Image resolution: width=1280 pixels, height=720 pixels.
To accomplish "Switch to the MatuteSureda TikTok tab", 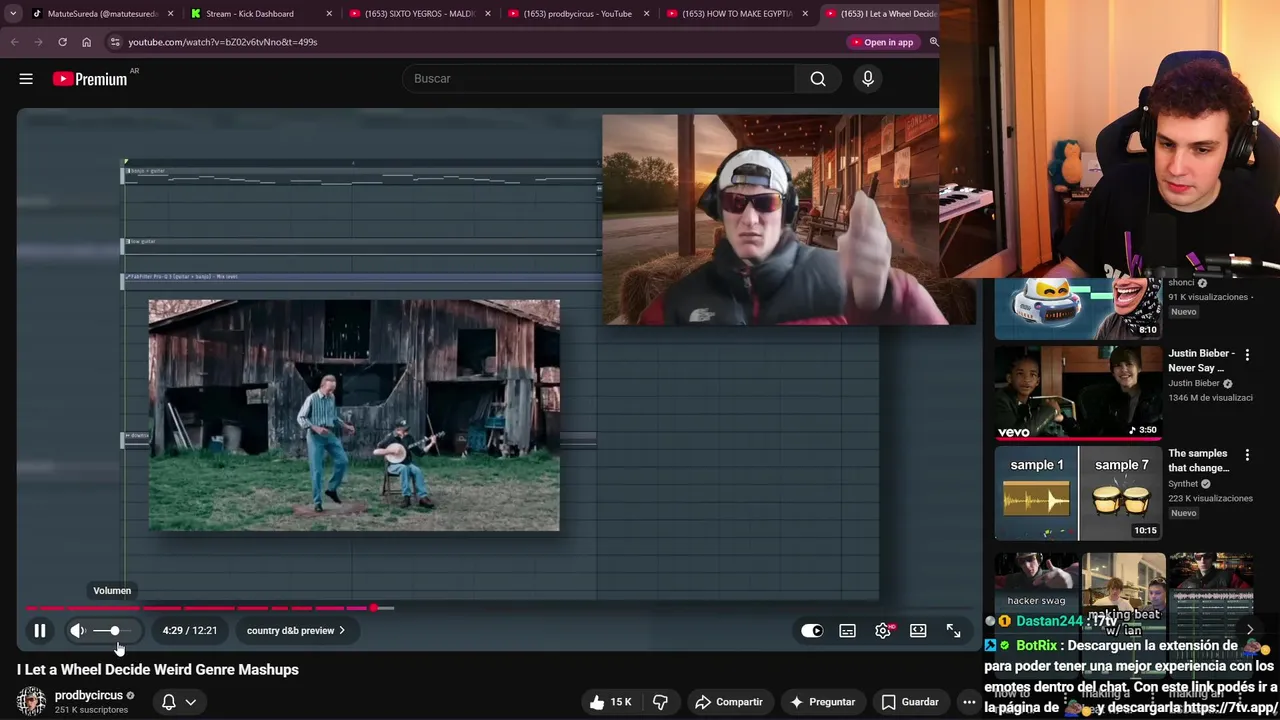I will coord(103,14).
